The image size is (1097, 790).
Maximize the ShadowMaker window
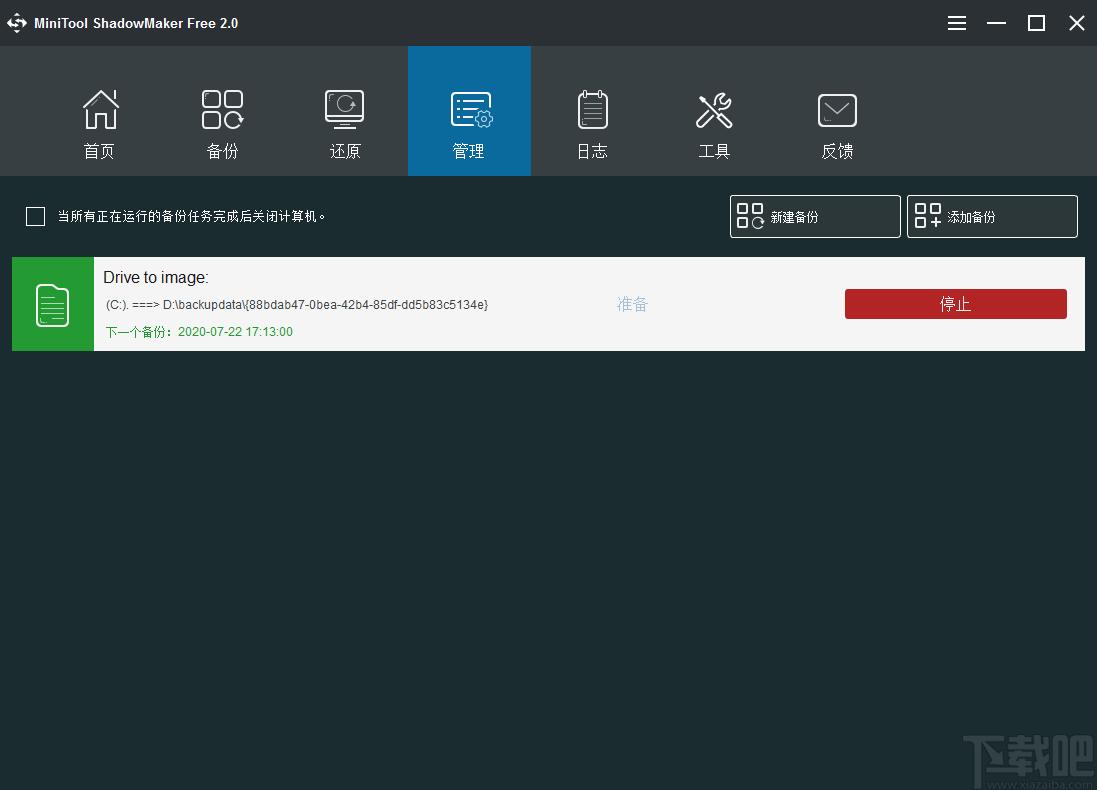1036,23
